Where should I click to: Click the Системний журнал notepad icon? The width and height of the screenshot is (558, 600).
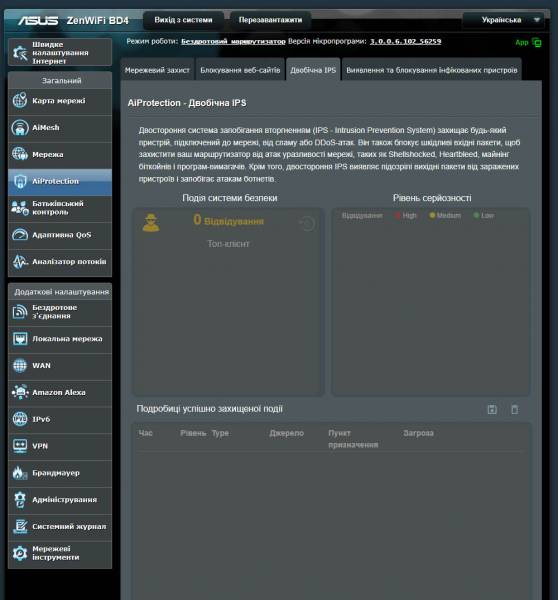(20, 527)
